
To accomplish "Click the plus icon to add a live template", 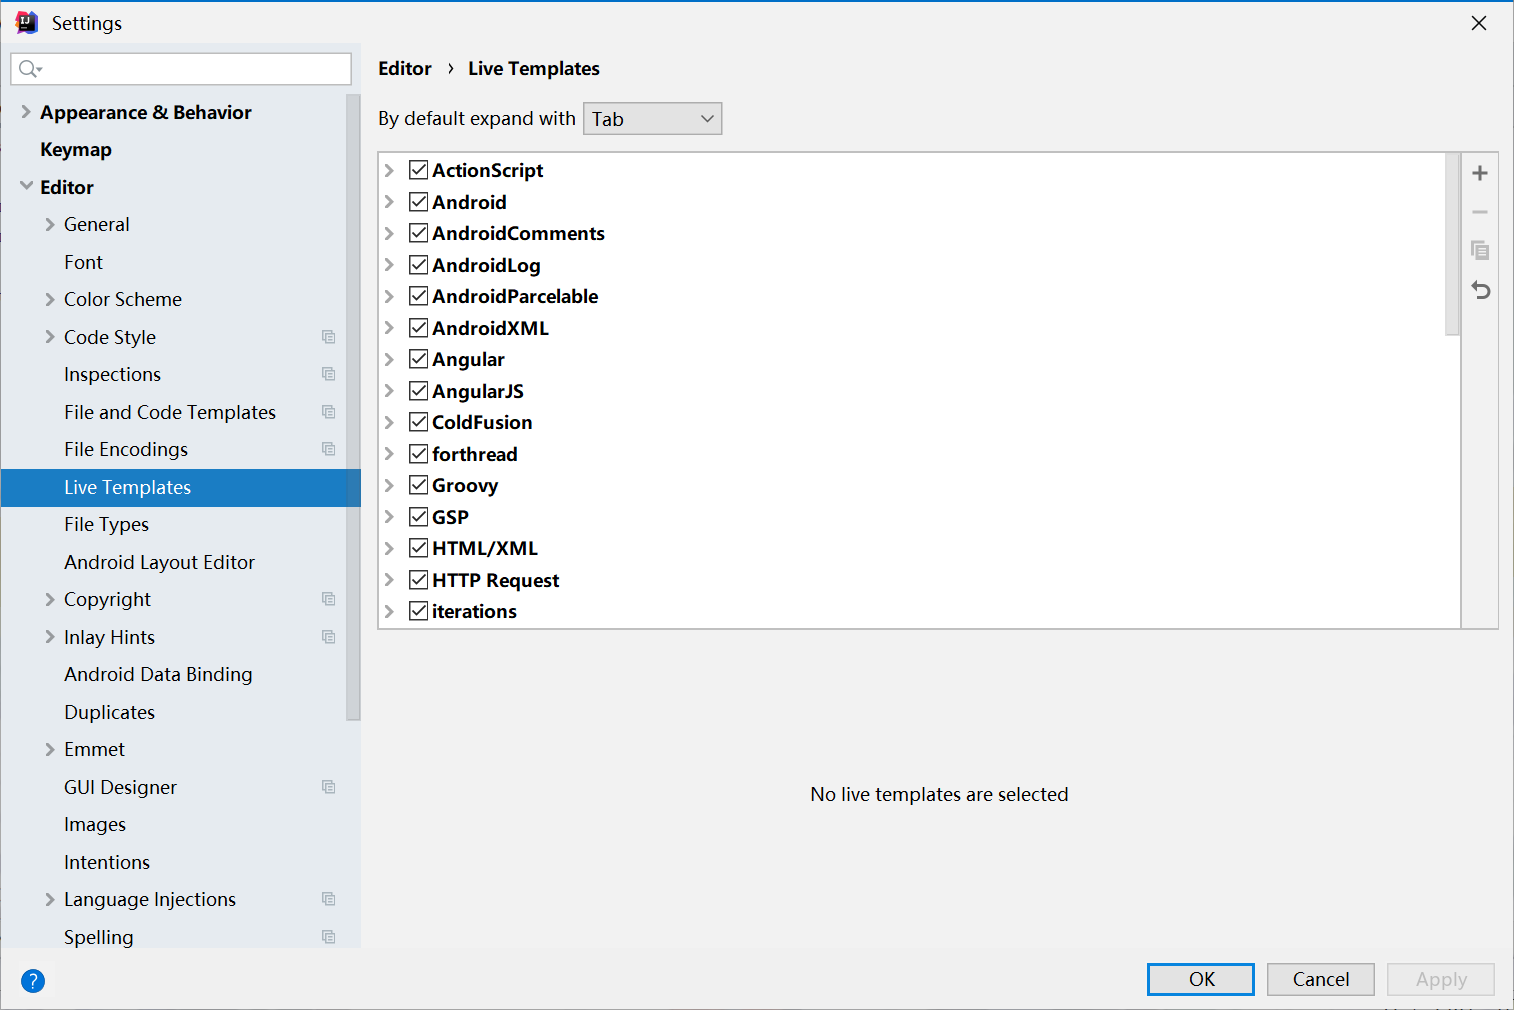I will [x=1480, y=173].
